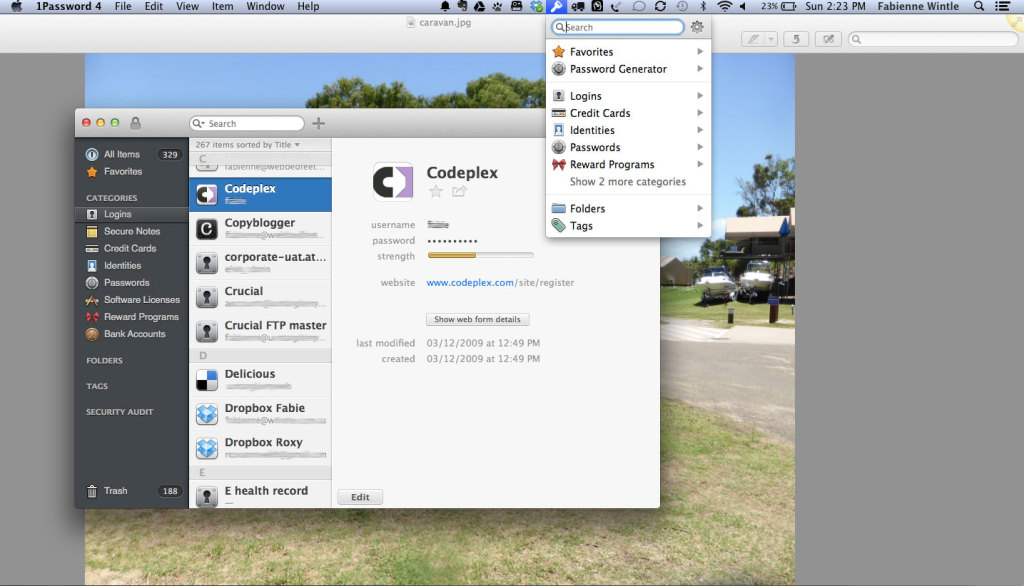Select Reward Programs category in sidebar

point(131,317)
